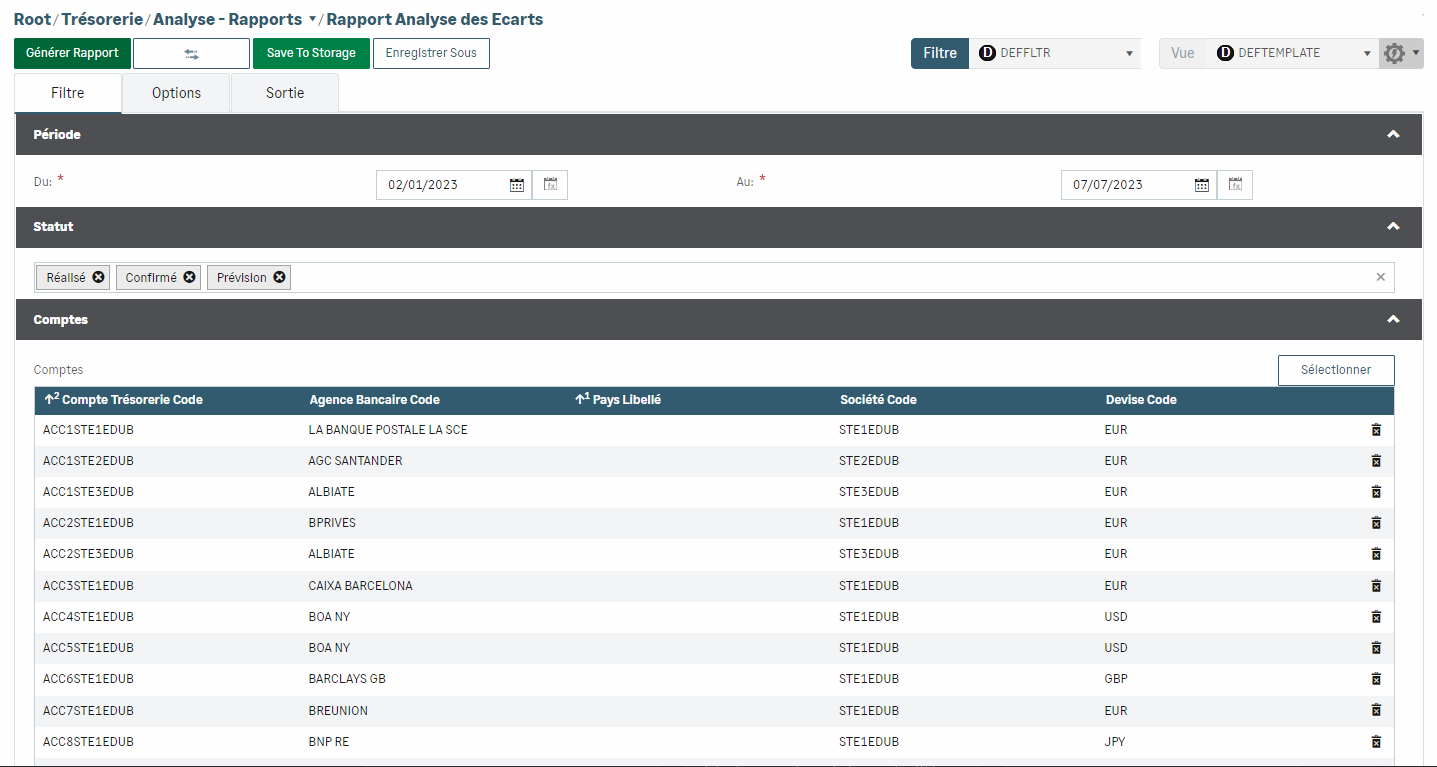Viewport: 1437px width, 767px height.
Task: Open formula date icon beside Au field
Action: [x=1235, y=185]
